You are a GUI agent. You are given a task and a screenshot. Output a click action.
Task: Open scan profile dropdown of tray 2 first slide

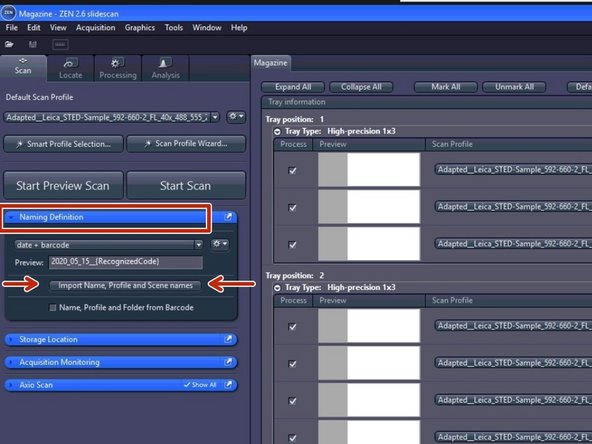tap(513, 326)
